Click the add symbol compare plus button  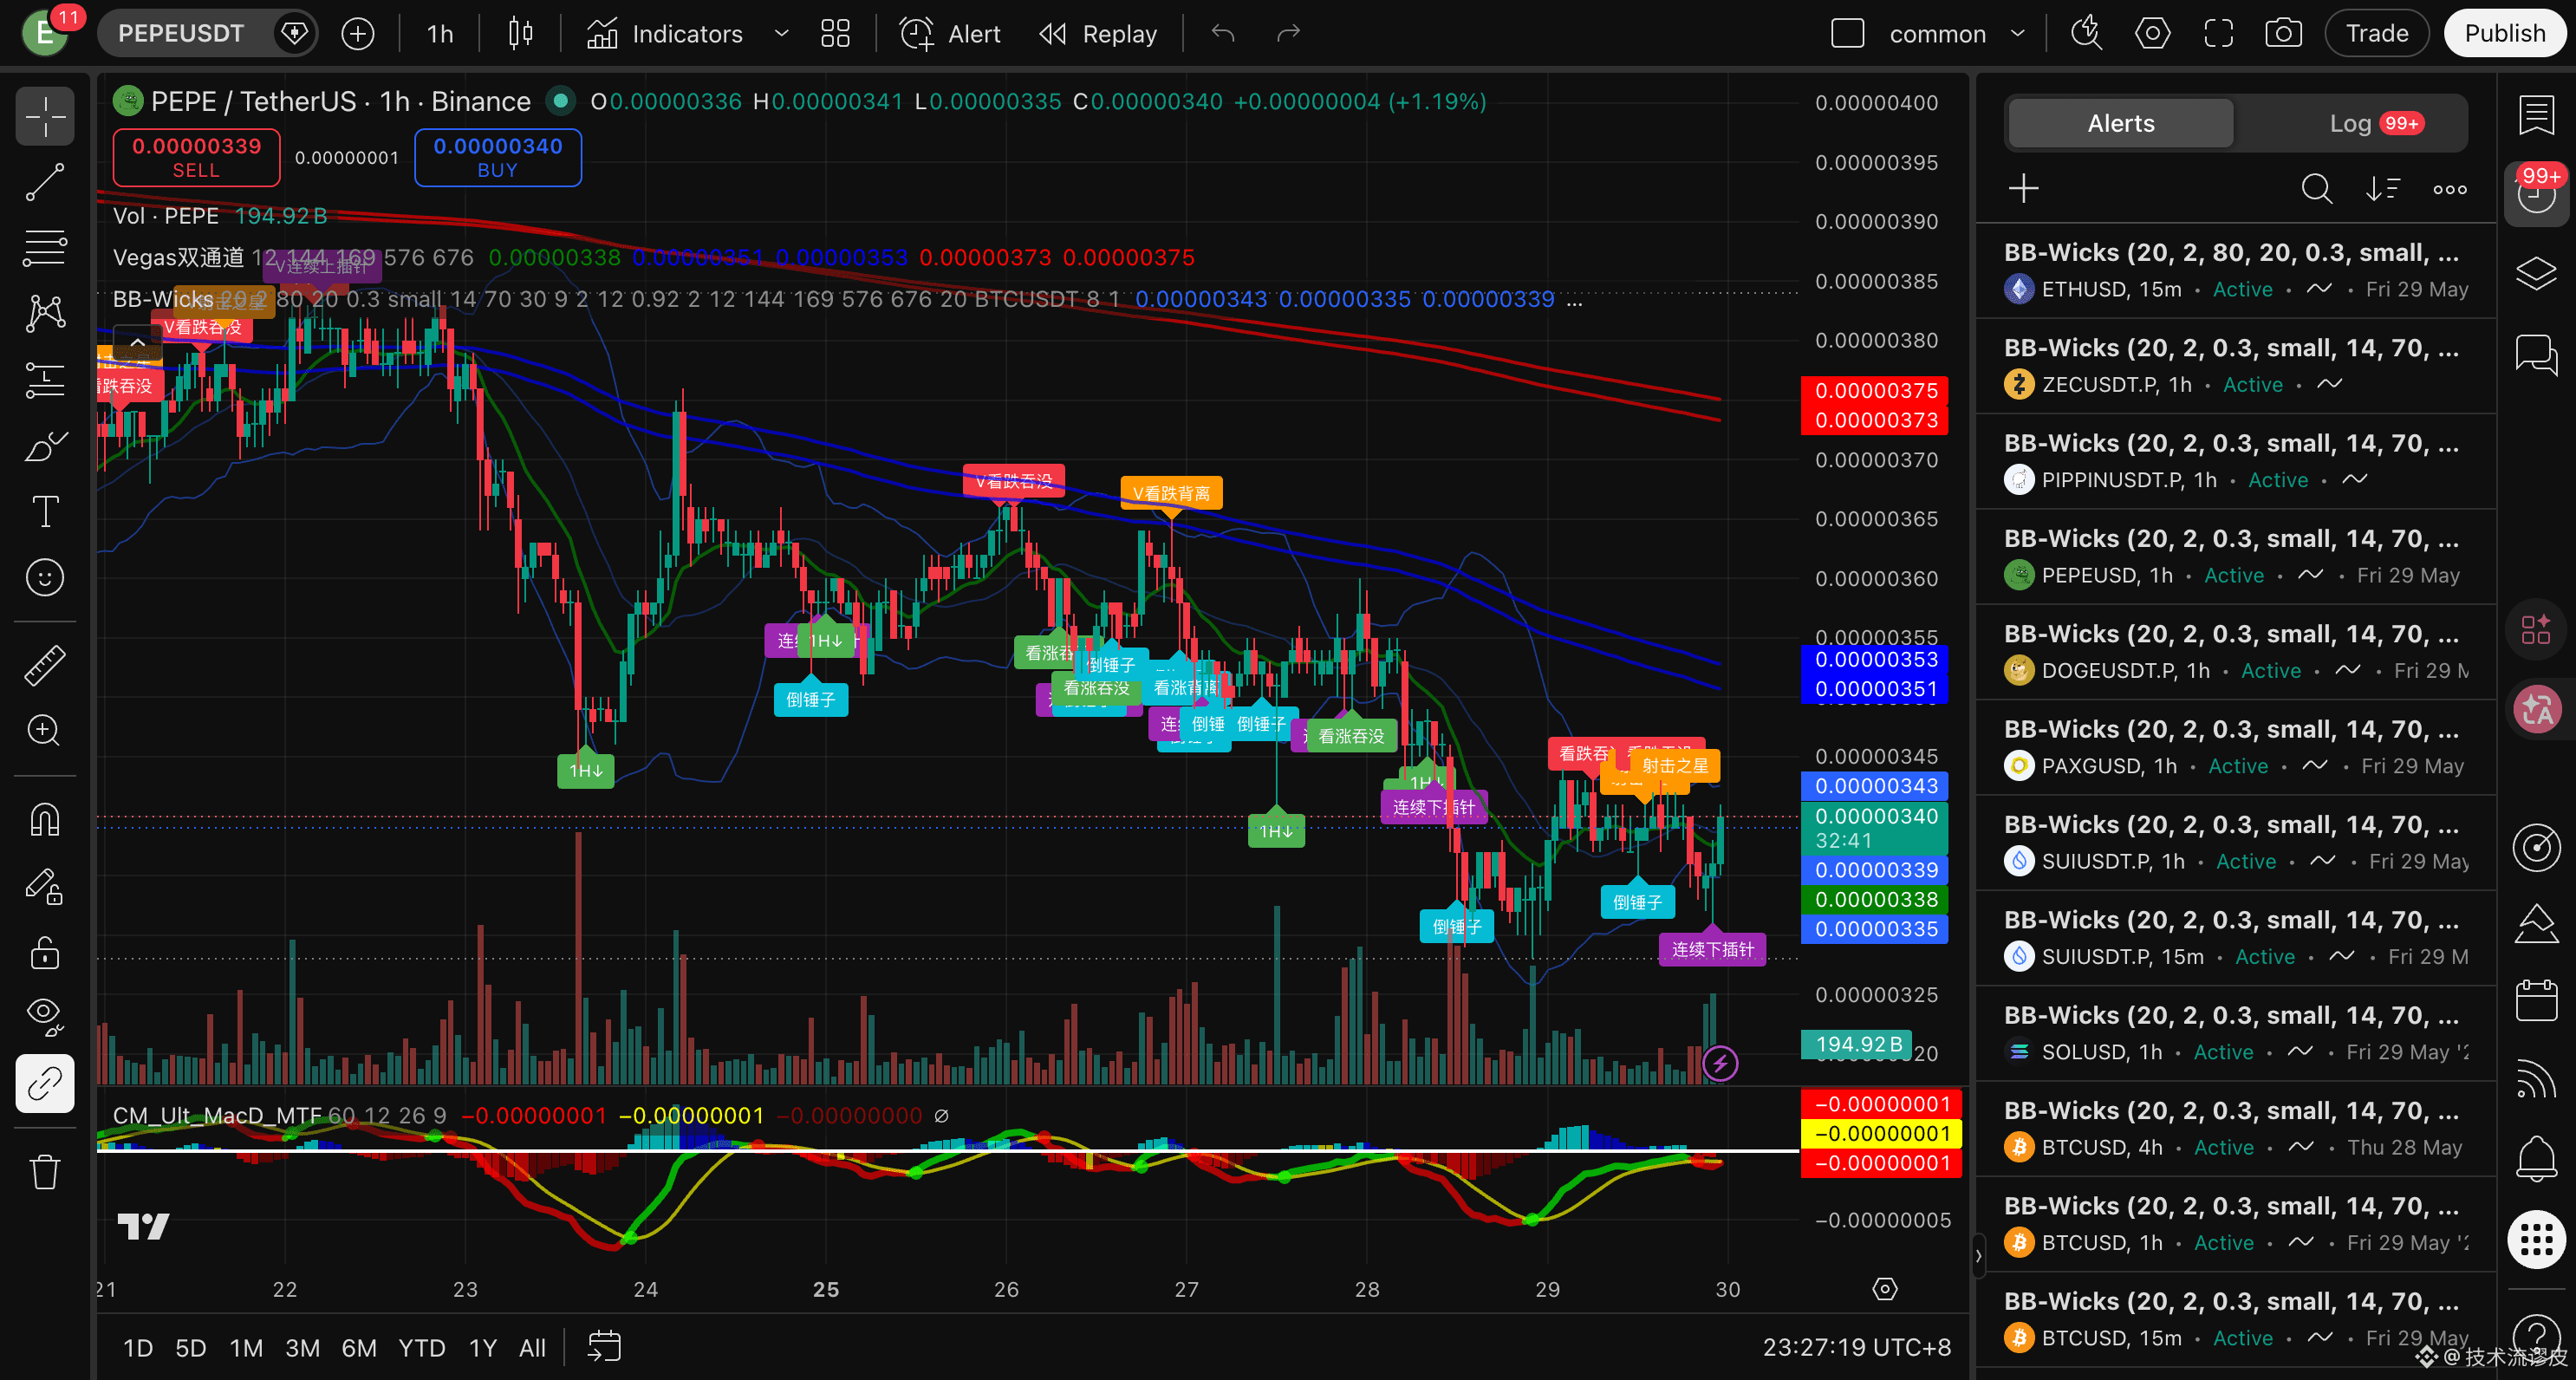coord(358,34)
